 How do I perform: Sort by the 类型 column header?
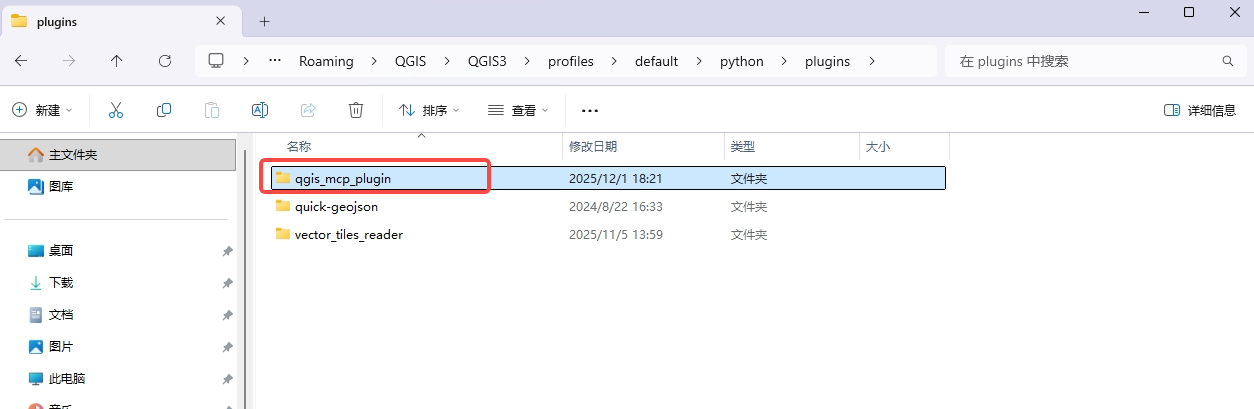(x=742, y=146)
